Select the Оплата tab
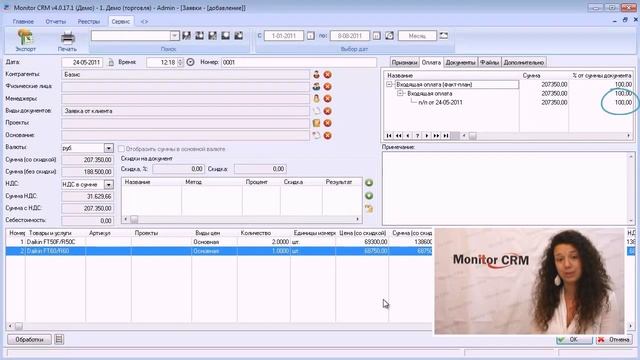The width and height of the screenshot is (640, 360). tap(431, 62)
